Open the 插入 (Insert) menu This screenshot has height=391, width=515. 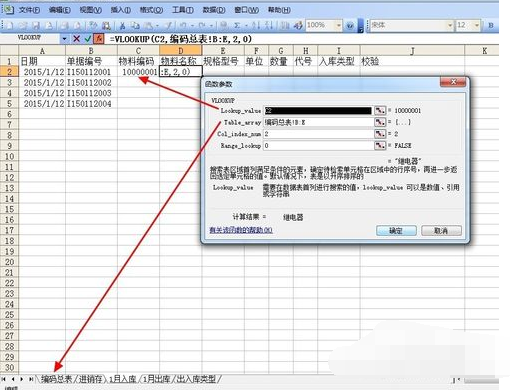click(121, 10)
